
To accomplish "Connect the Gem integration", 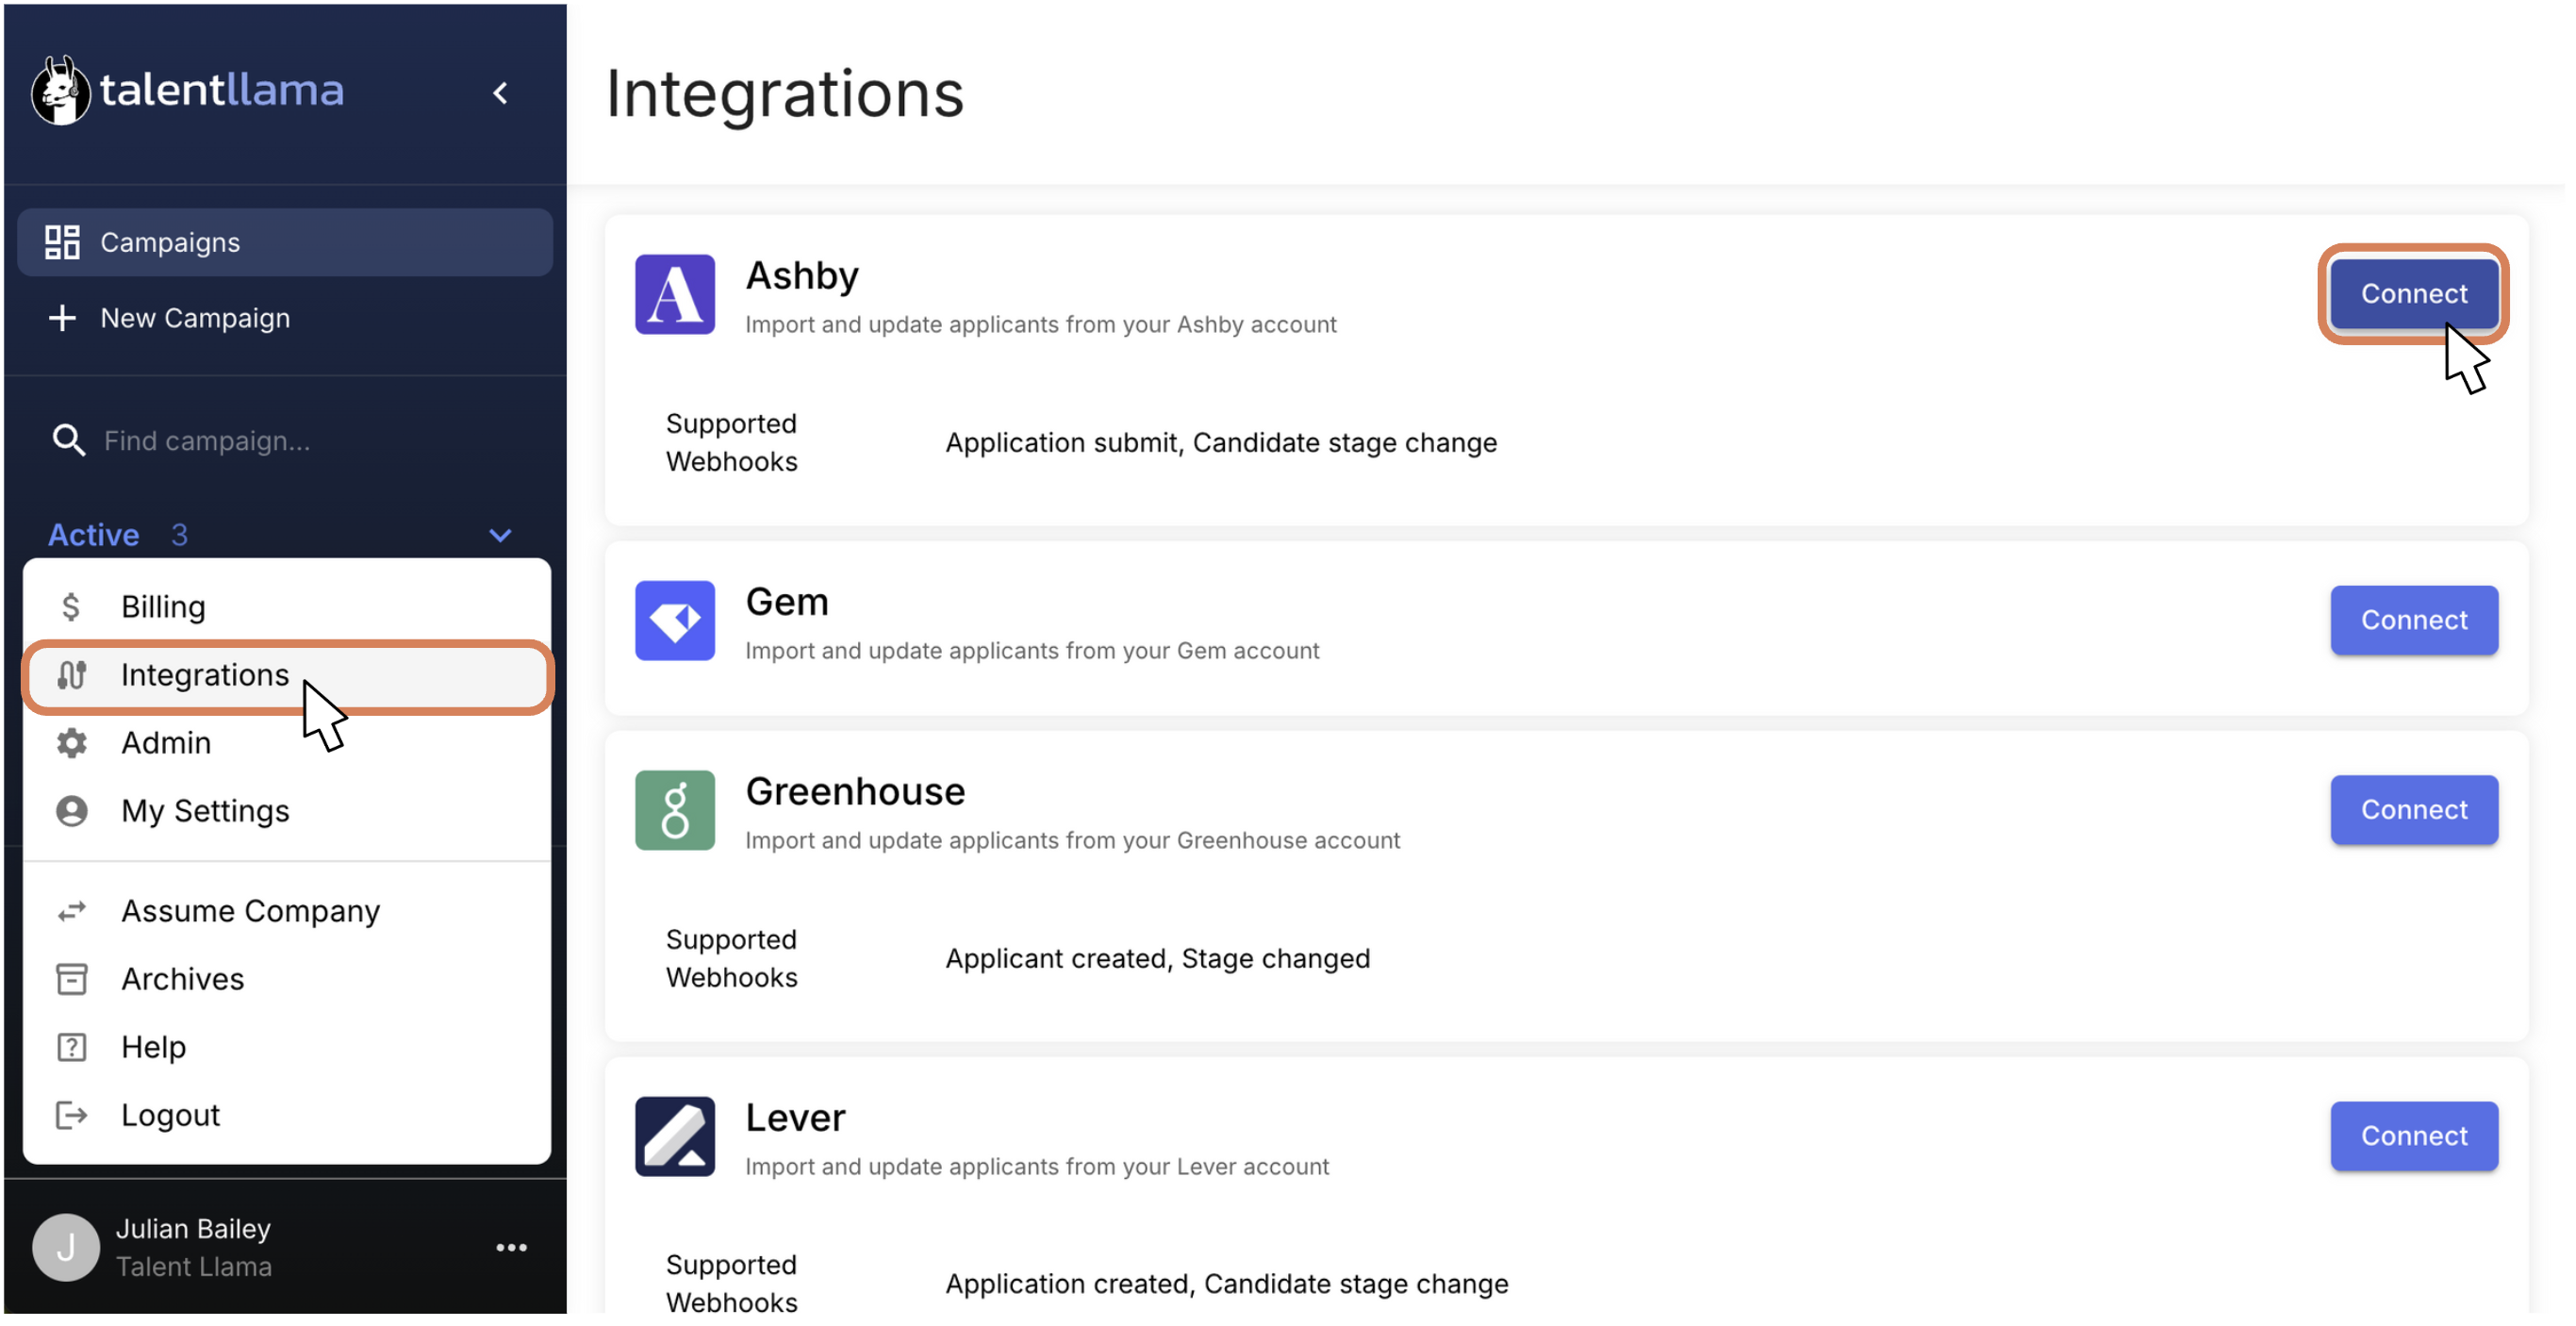I will click(2413, 621).
